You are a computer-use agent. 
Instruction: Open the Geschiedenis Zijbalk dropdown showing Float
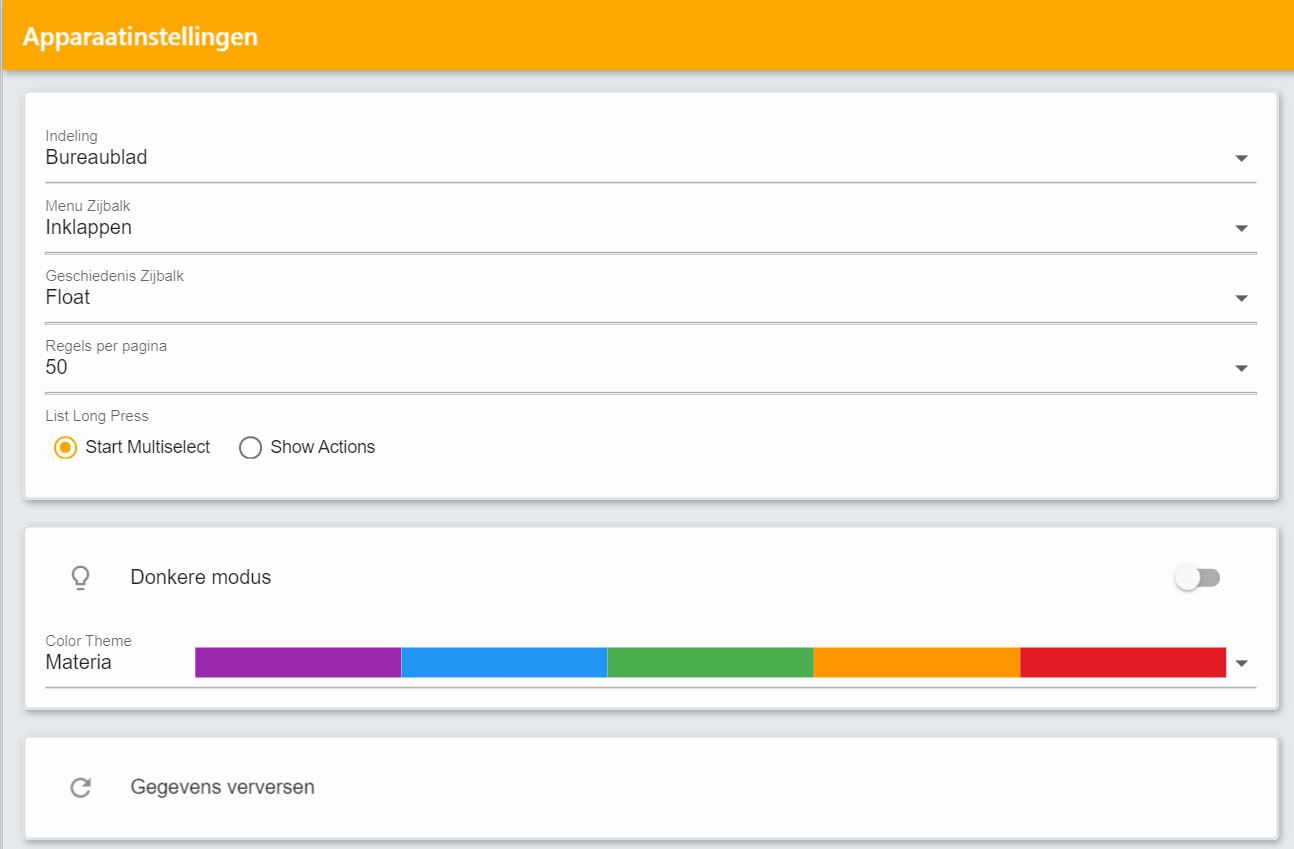[x=400, y=297]
